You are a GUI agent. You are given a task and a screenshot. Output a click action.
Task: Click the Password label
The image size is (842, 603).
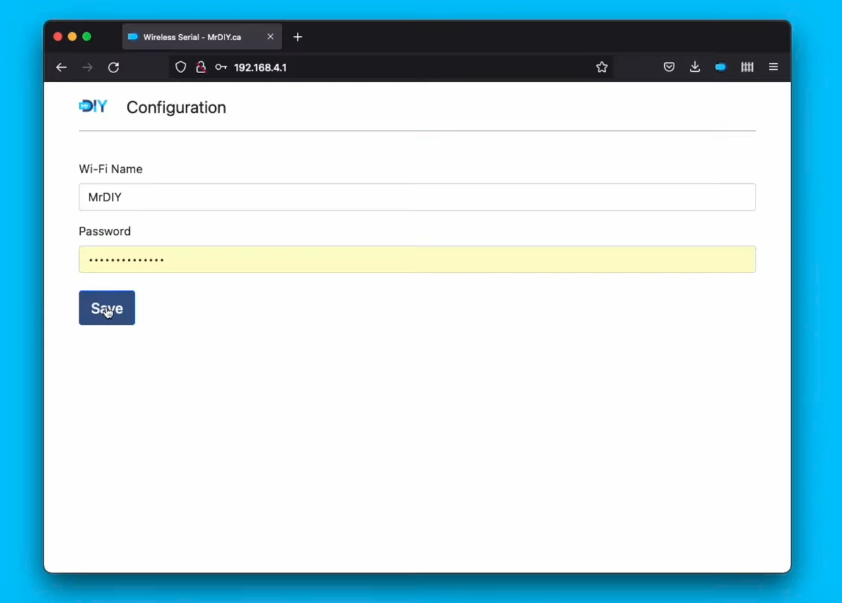click(x=105, y=231)
